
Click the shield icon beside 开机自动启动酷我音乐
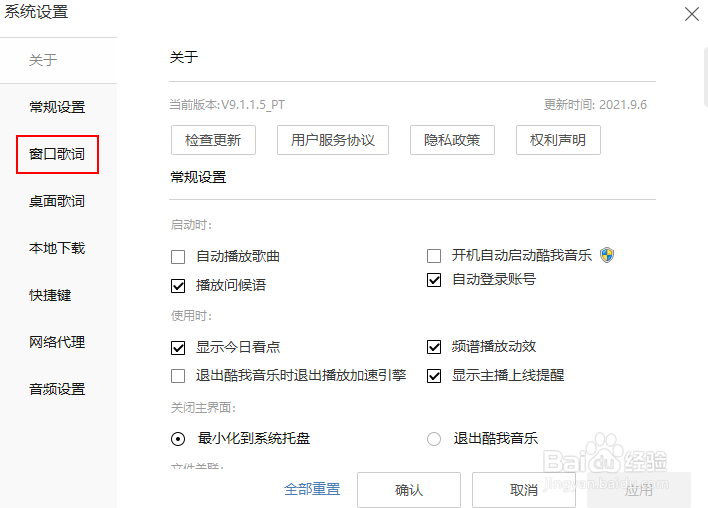click(x=607, y=255)
